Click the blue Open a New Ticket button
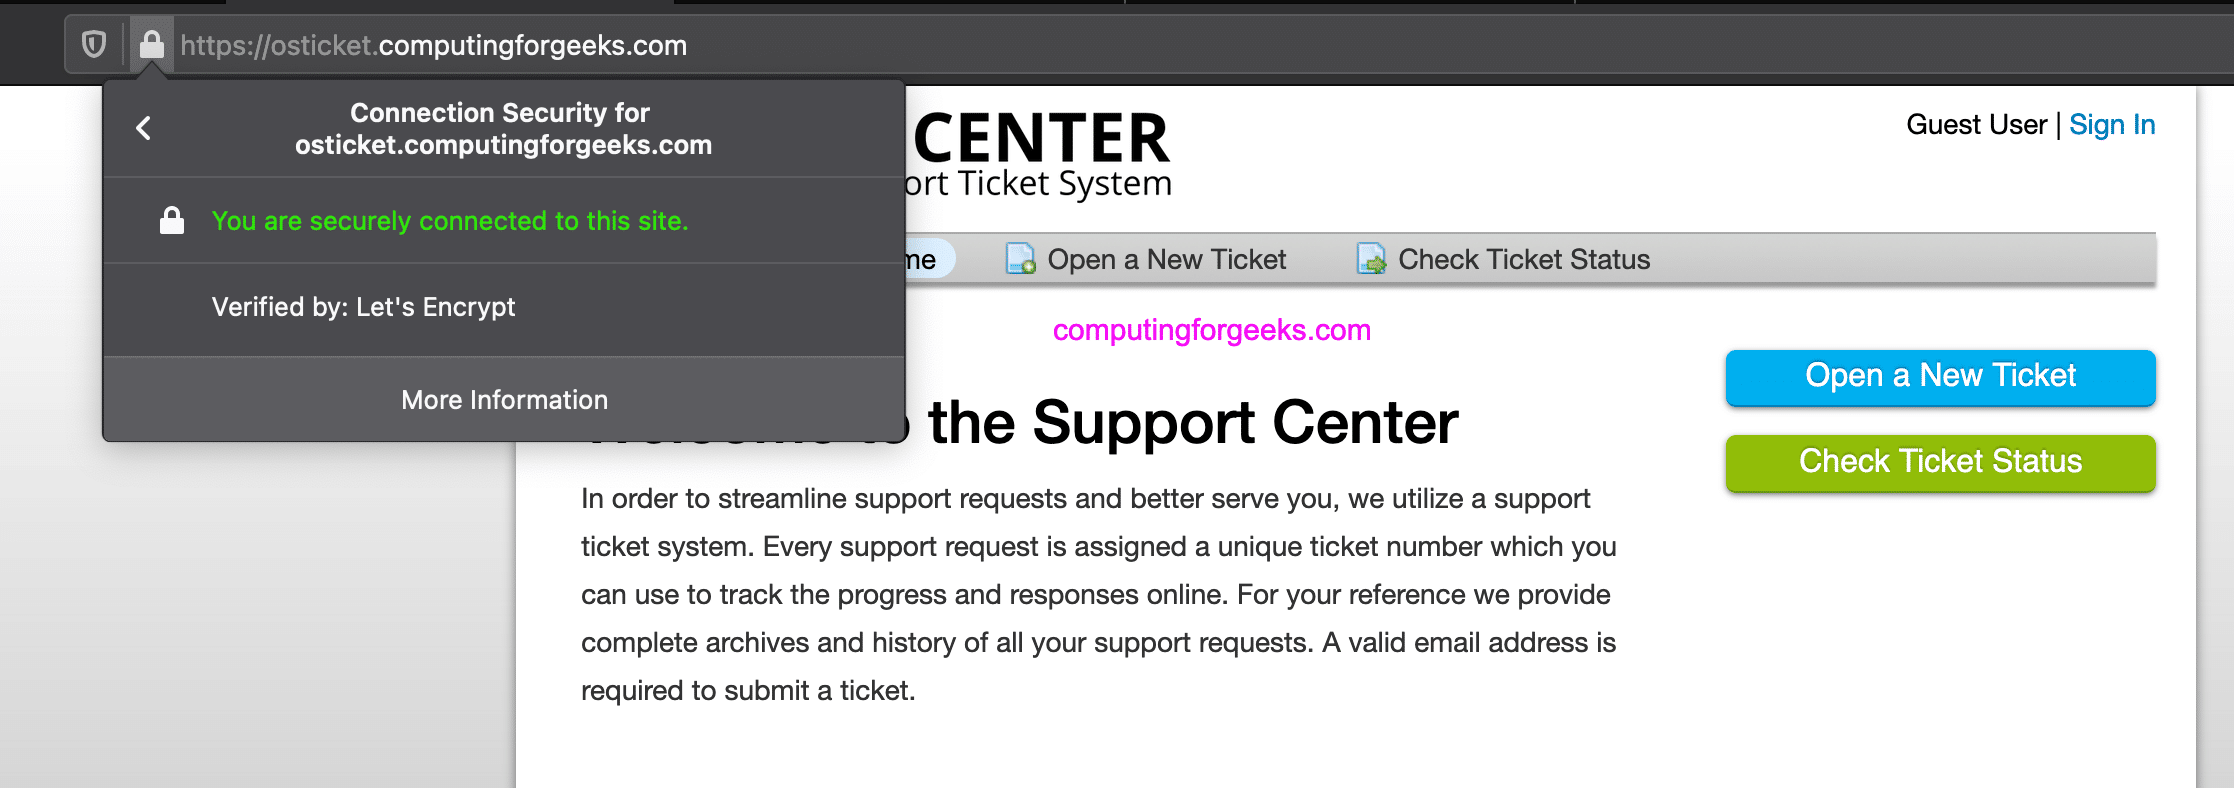This screenshot has height=788, width=2234. click(1940, 377)
